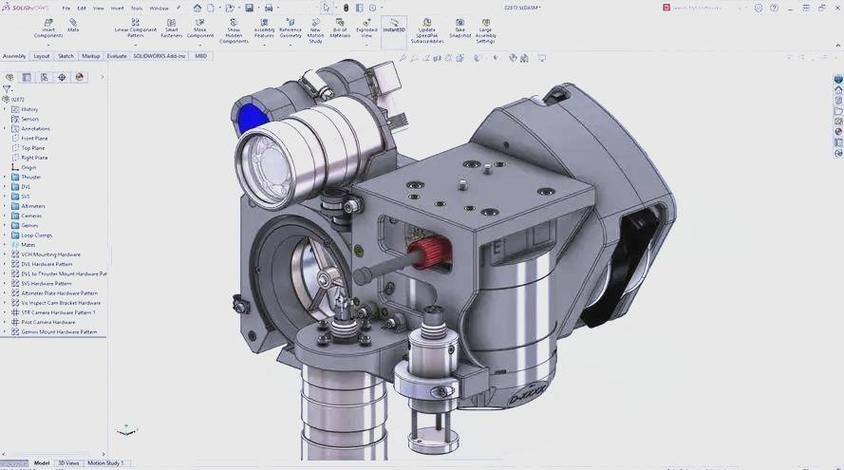
Task: Click the Home icon in title bar
Action: point(198,8)
